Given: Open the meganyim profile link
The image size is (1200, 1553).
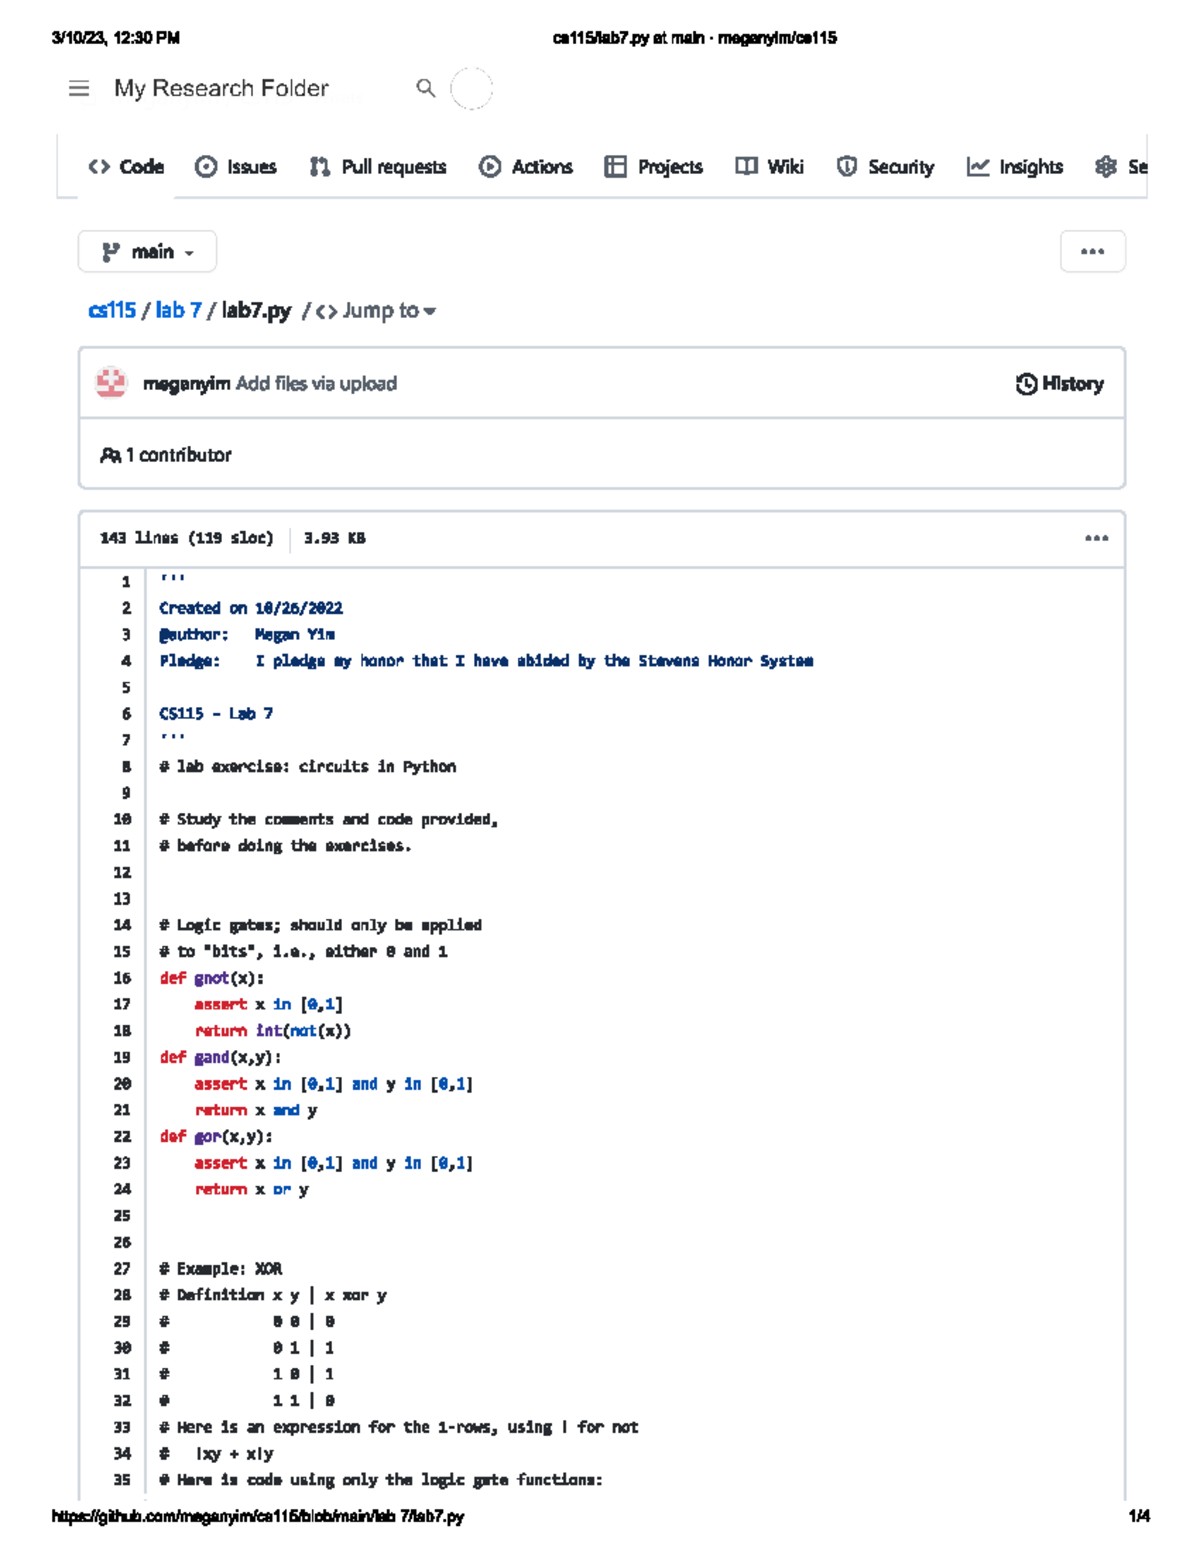Looking at the screenshot, I should point(187,384).
